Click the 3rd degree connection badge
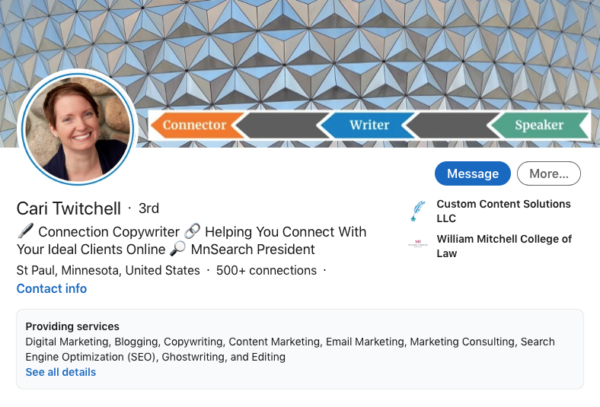The height and width of the screenshot is (407, 600). click(149, 208)
